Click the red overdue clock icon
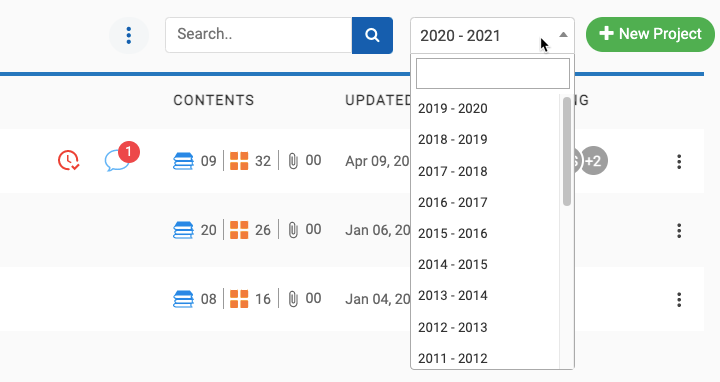720x382 pixels. pos(68,161)
